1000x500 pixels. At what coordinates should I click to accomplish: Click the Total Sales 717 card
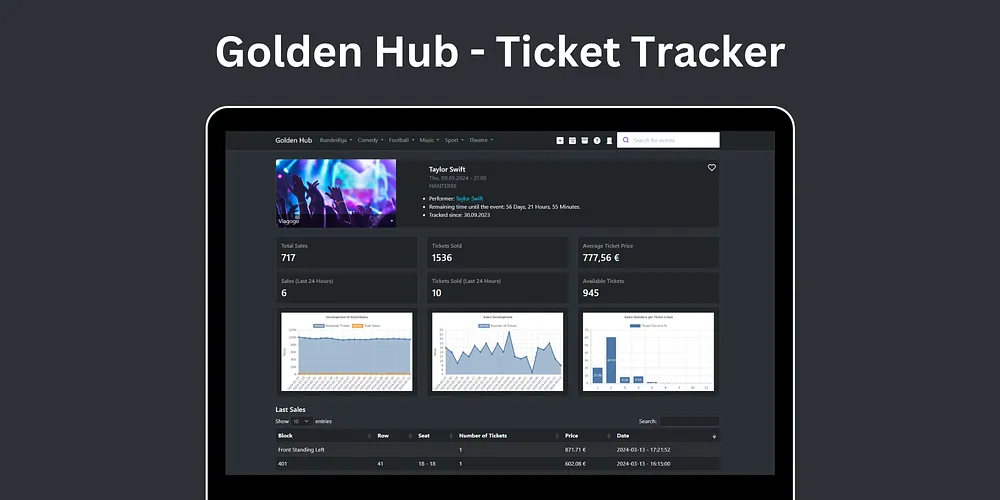[x=347, y=253]
